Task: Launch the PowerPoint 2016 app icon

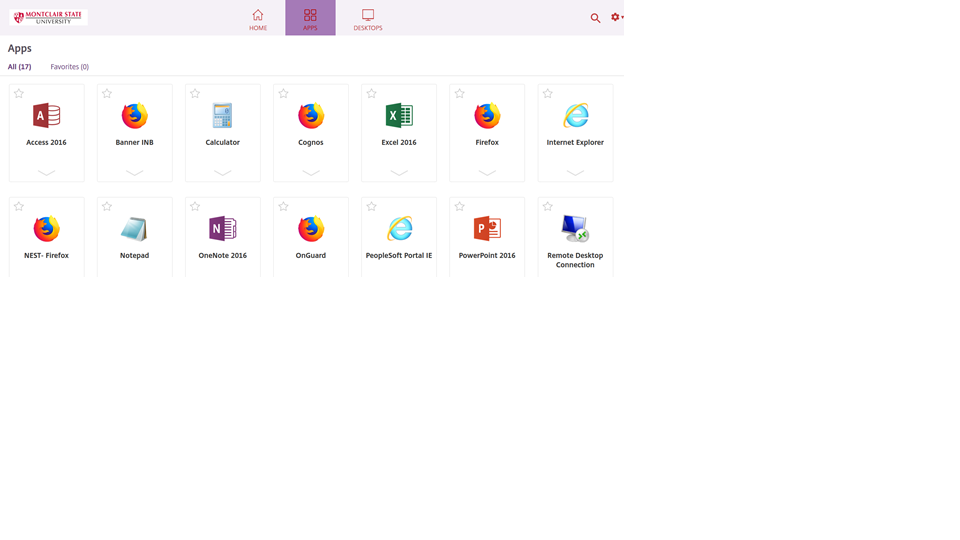Action: click(487, 229)
